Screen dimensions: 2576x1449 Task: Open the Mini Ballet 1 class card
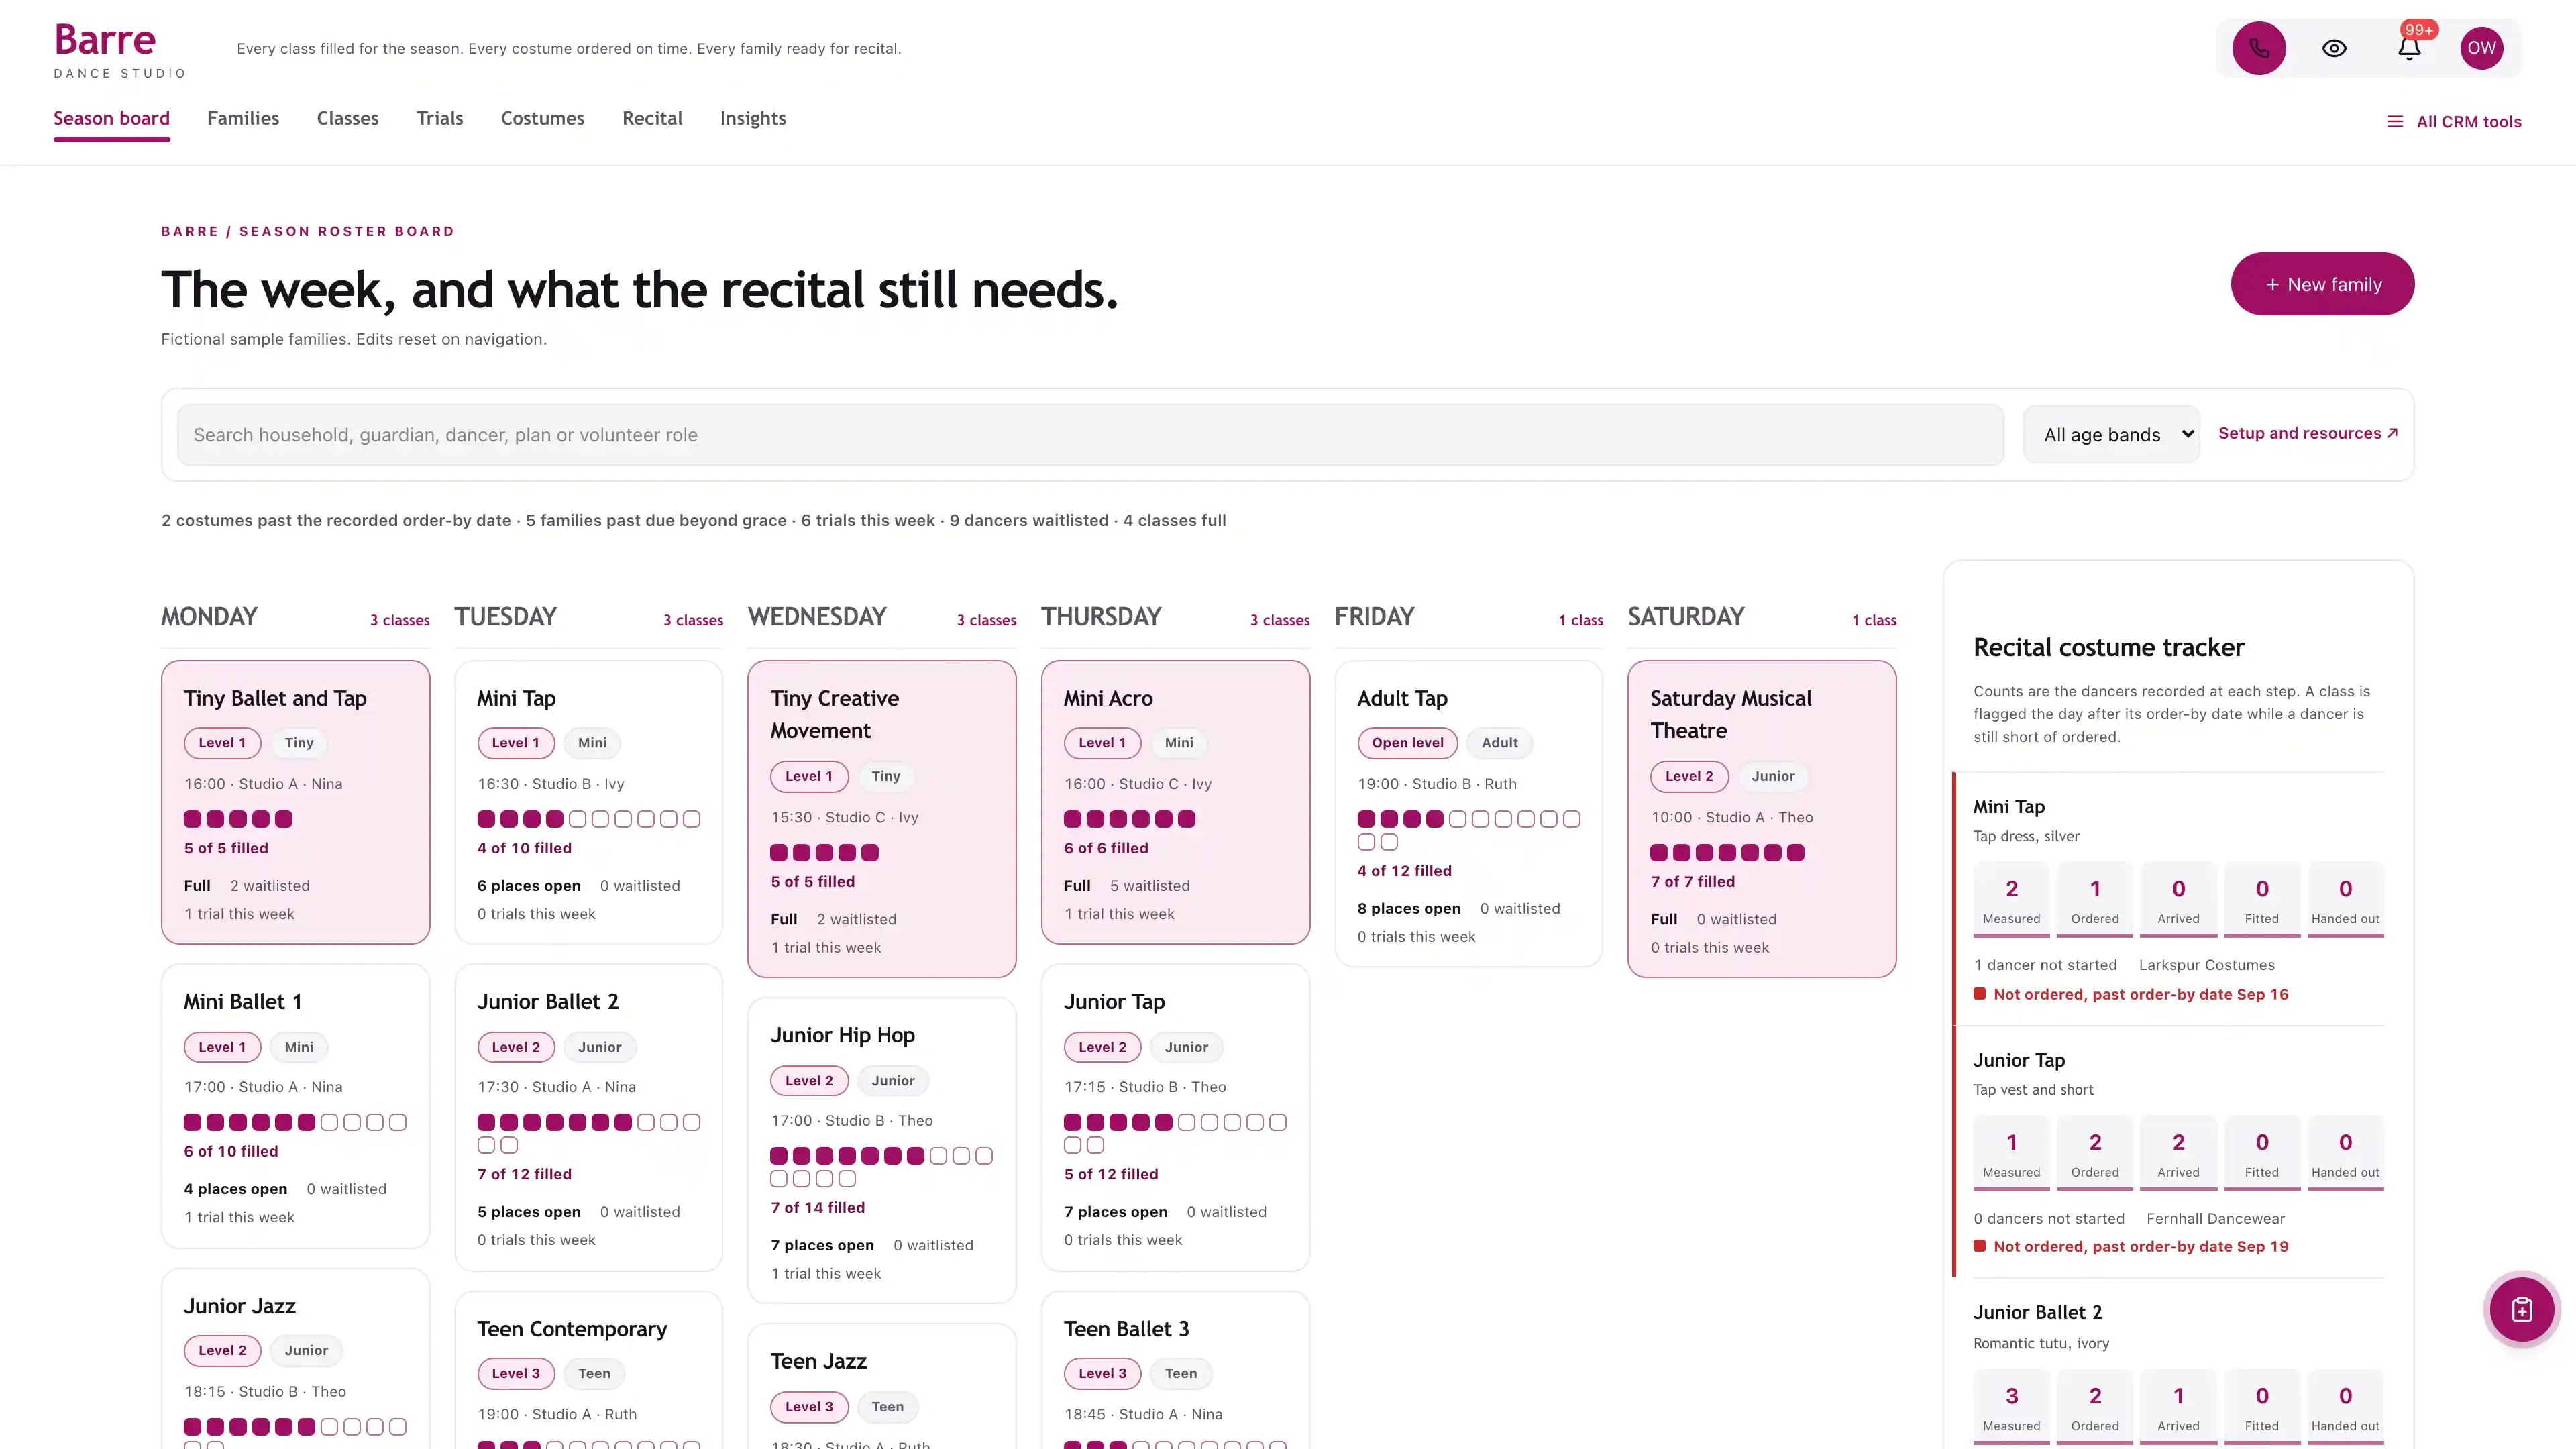[x=296, y=1105]
